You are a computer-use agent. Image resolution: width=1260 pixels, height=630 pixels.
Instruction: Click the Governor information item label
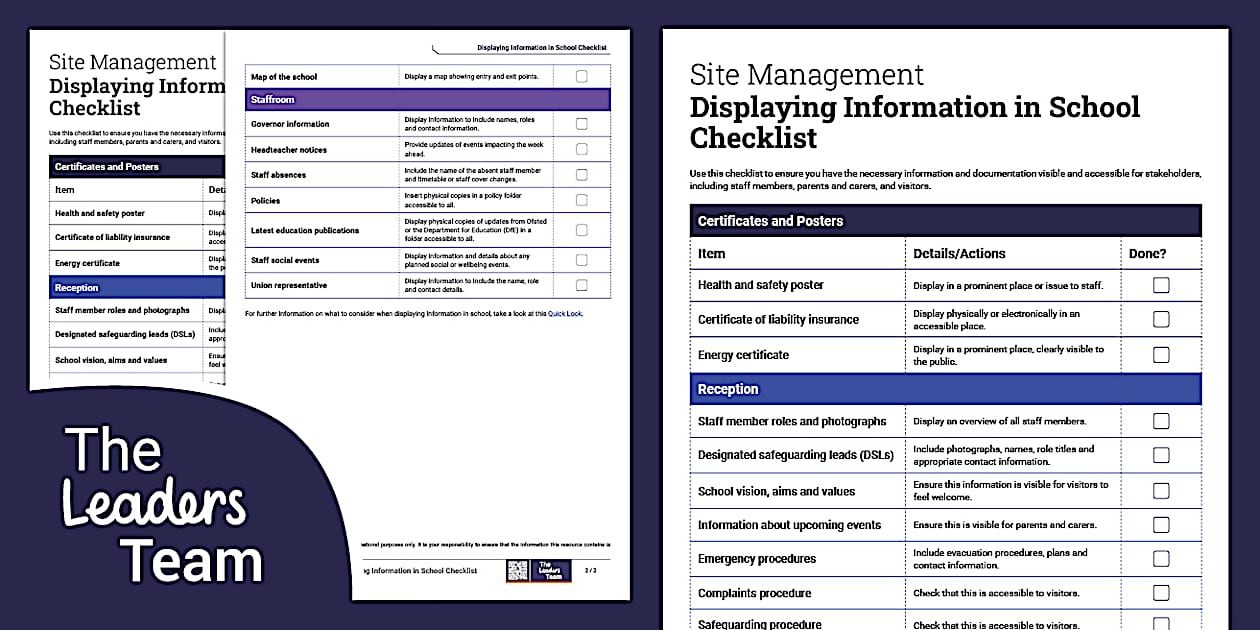coord(290,123)
